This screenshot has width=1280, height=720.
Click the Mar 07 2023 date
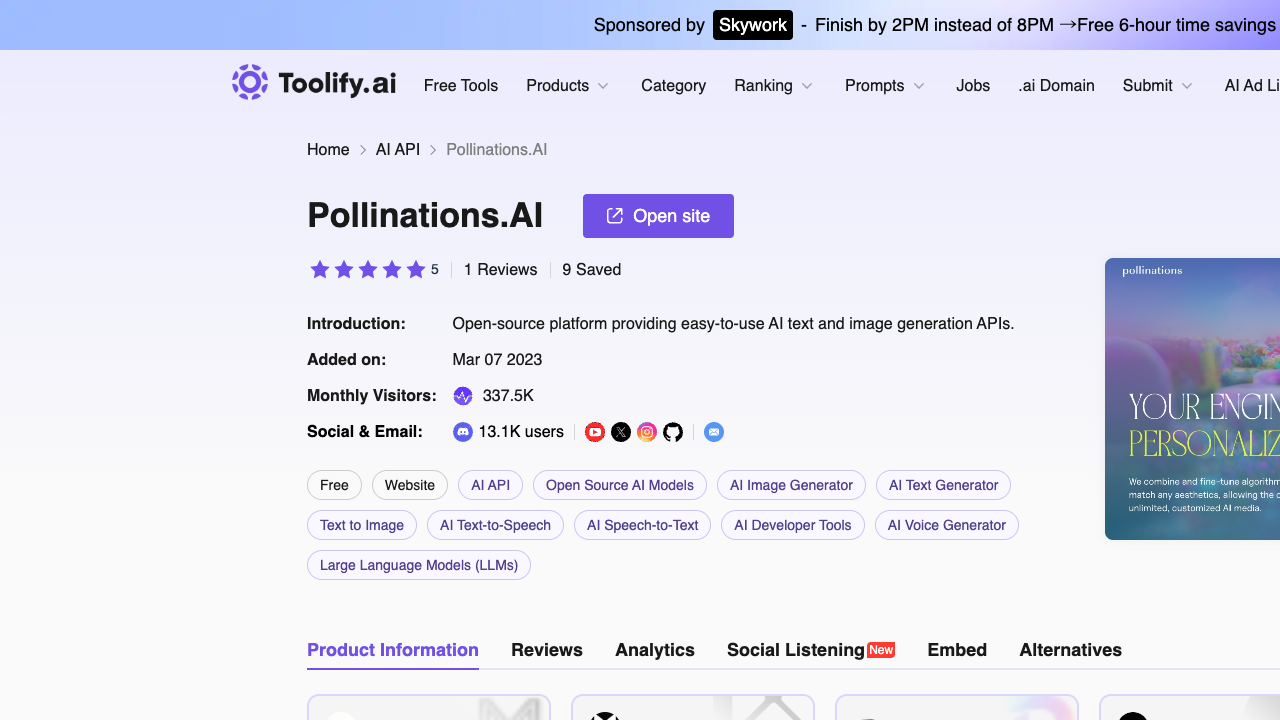tap(497, 360)
